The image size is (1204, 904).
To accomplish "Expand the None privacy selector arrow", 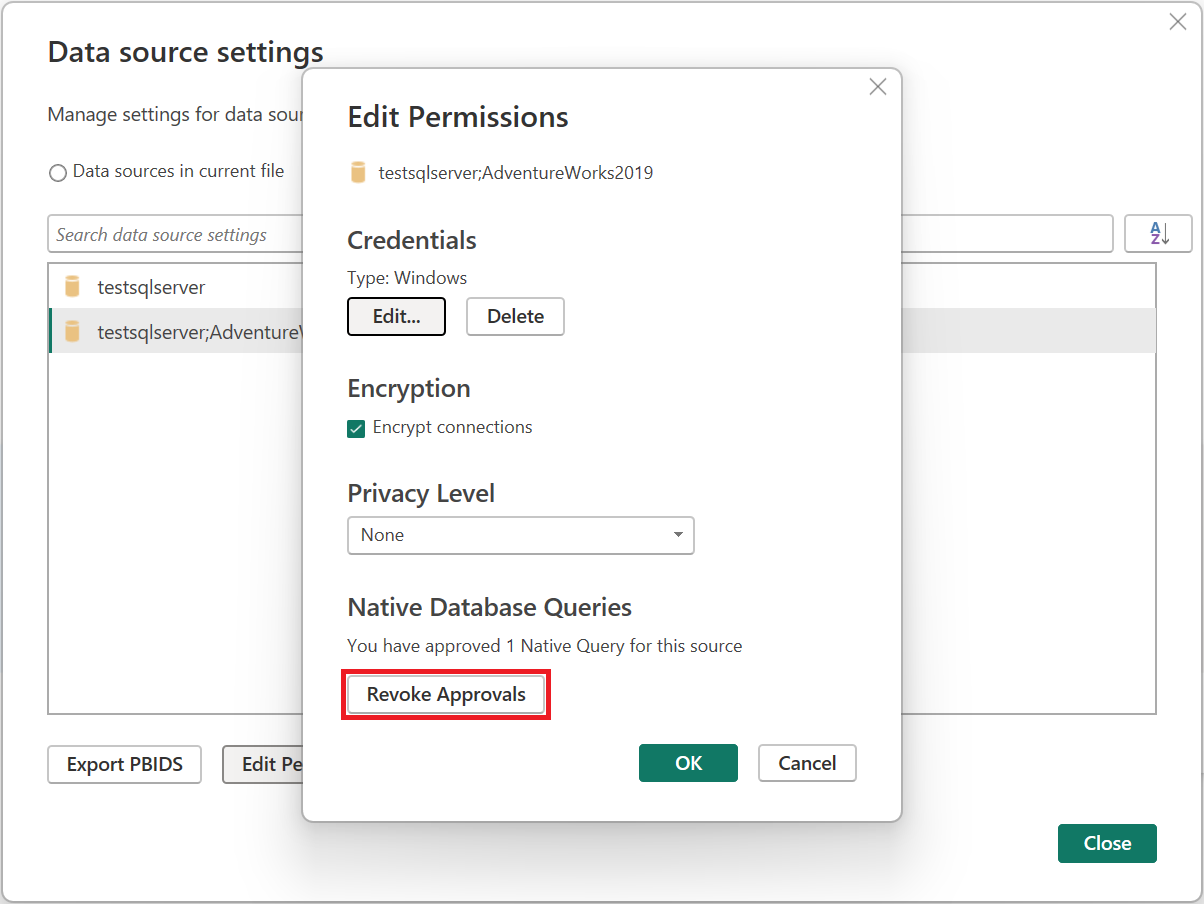I will point(679,535).
